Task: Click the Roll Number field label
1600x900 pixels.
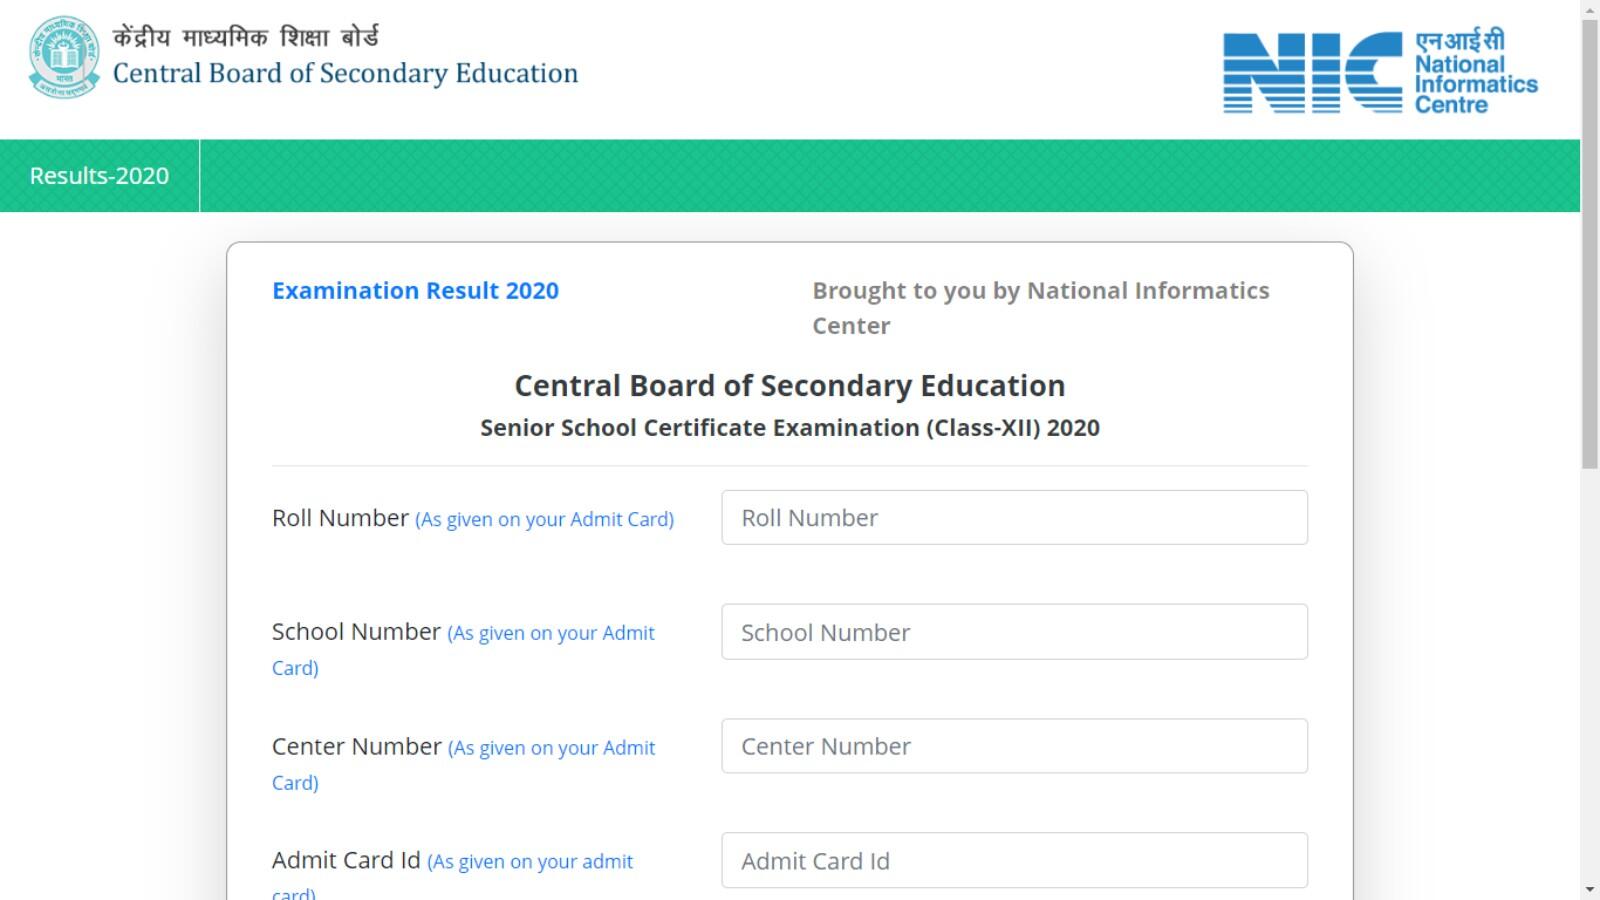Action: coord(340,518)
